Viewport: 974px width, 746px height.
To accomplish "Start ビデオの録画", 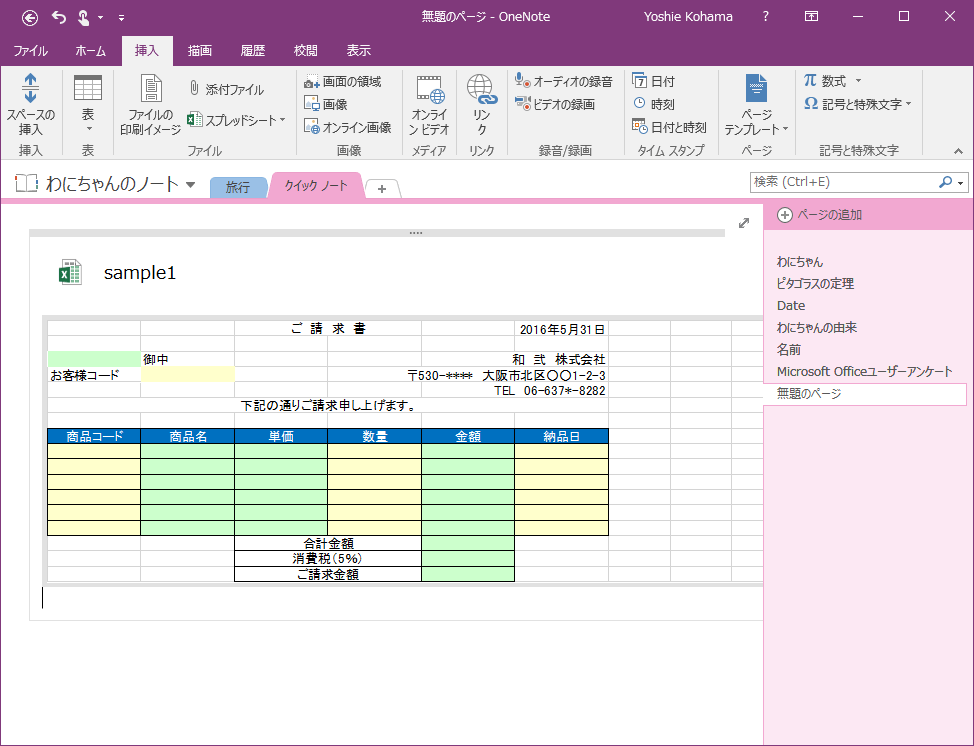I will point(555,104).
